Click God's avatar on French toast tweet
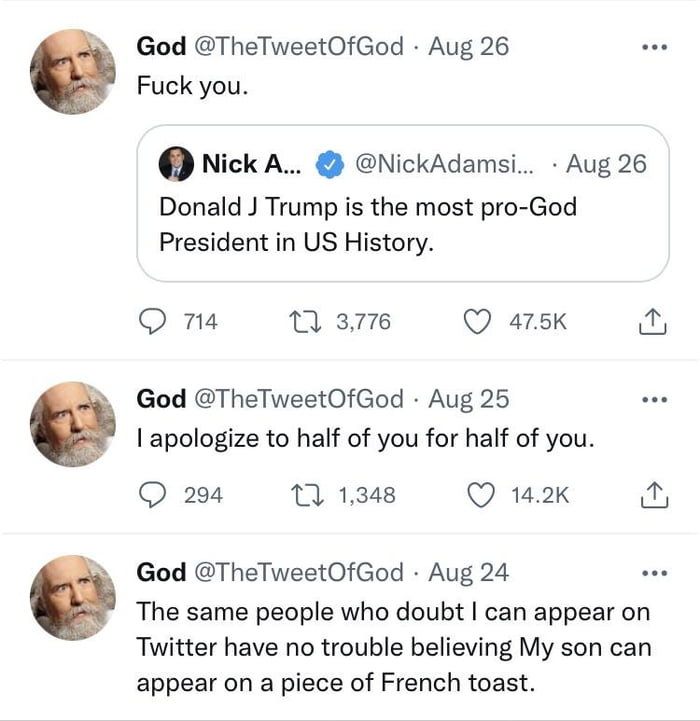The image size is (700, 721). coord(72,597)
